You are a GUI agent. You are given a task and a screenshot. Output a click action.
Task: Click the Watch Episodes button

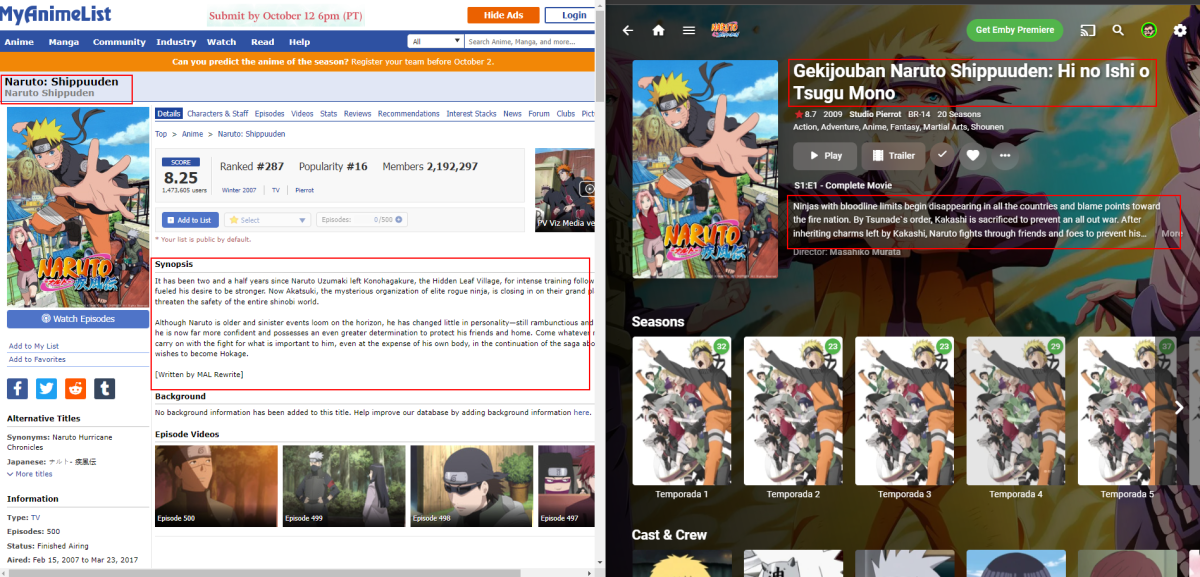[77, 318]
